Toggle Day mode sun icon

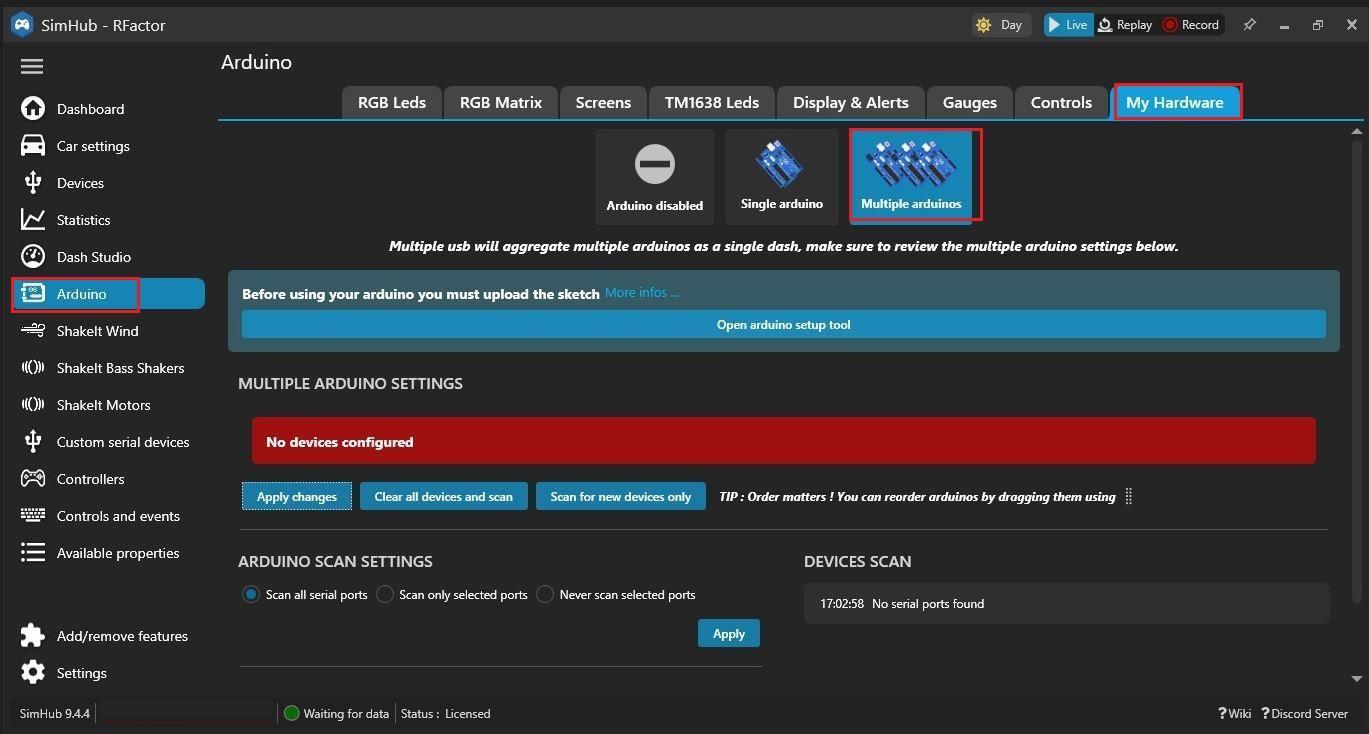pos(984,25)
